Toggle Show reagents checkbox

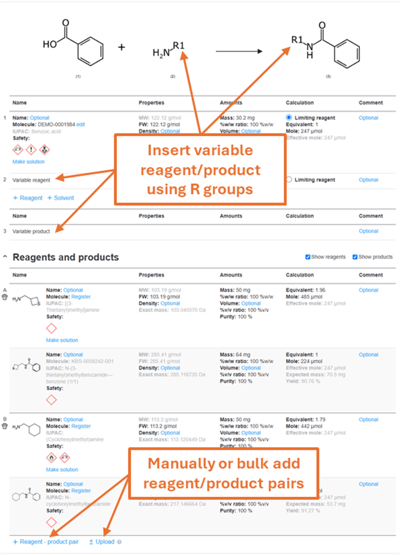click(308, 257)
